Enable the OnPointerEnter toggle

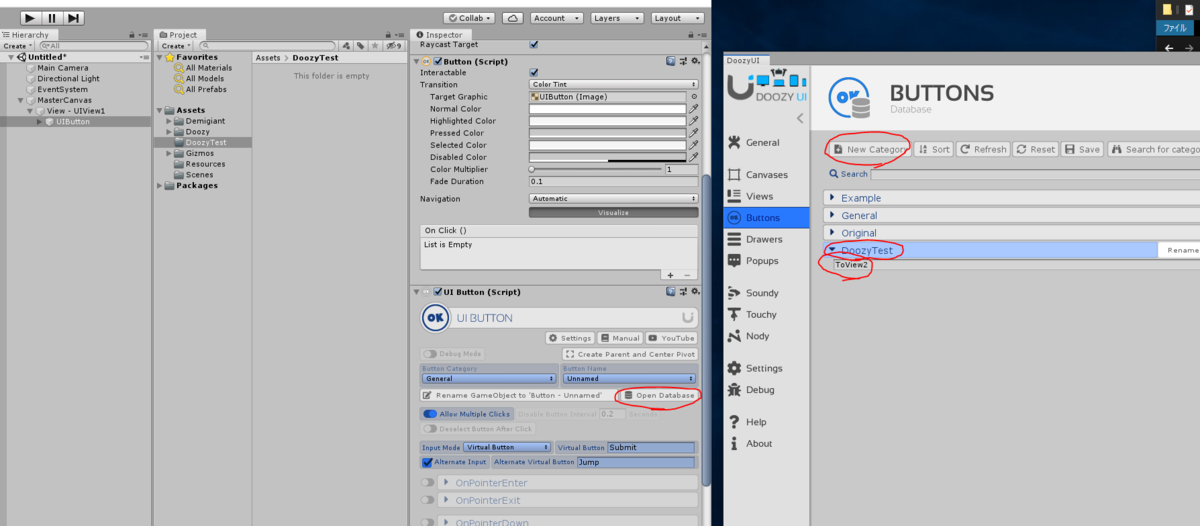428,483
